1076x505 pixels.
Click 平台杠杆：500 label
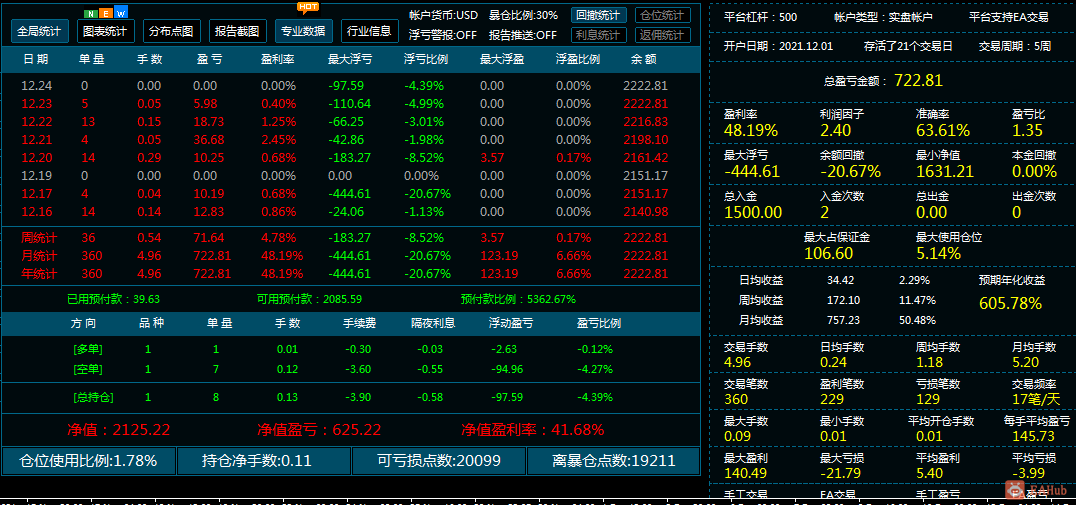click(760, 17)
